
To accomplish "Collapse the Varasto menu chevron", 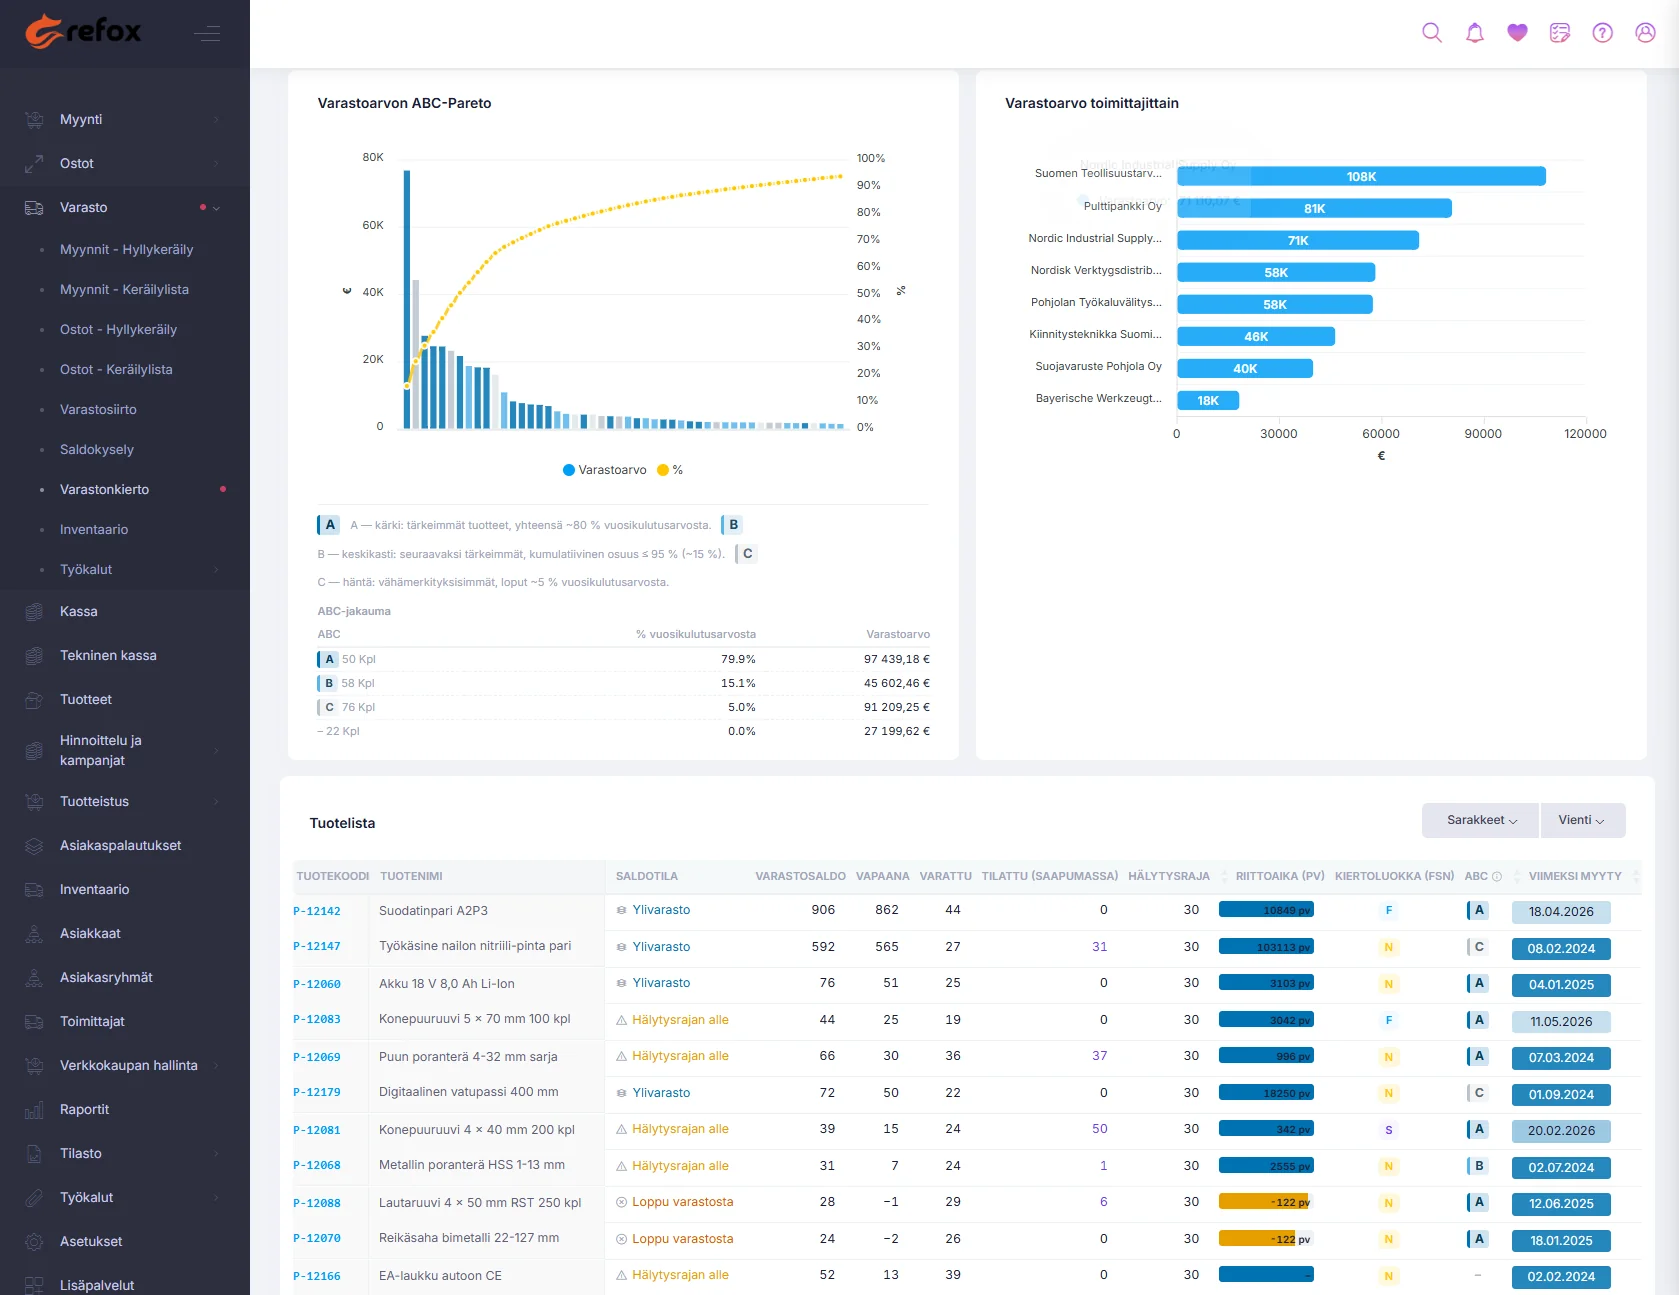I will click(x=216, y=208).
